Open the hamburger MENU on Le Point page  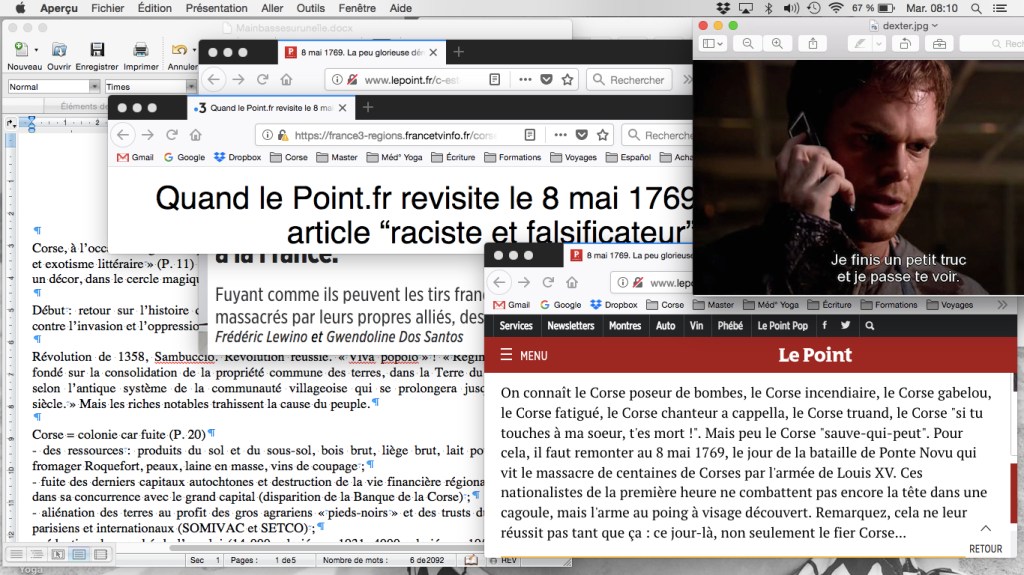(x=523, y=355)
